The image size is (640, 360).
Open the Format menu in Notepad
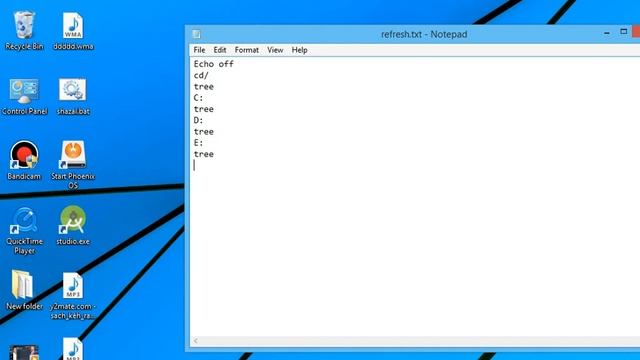(x=247, y=50)
